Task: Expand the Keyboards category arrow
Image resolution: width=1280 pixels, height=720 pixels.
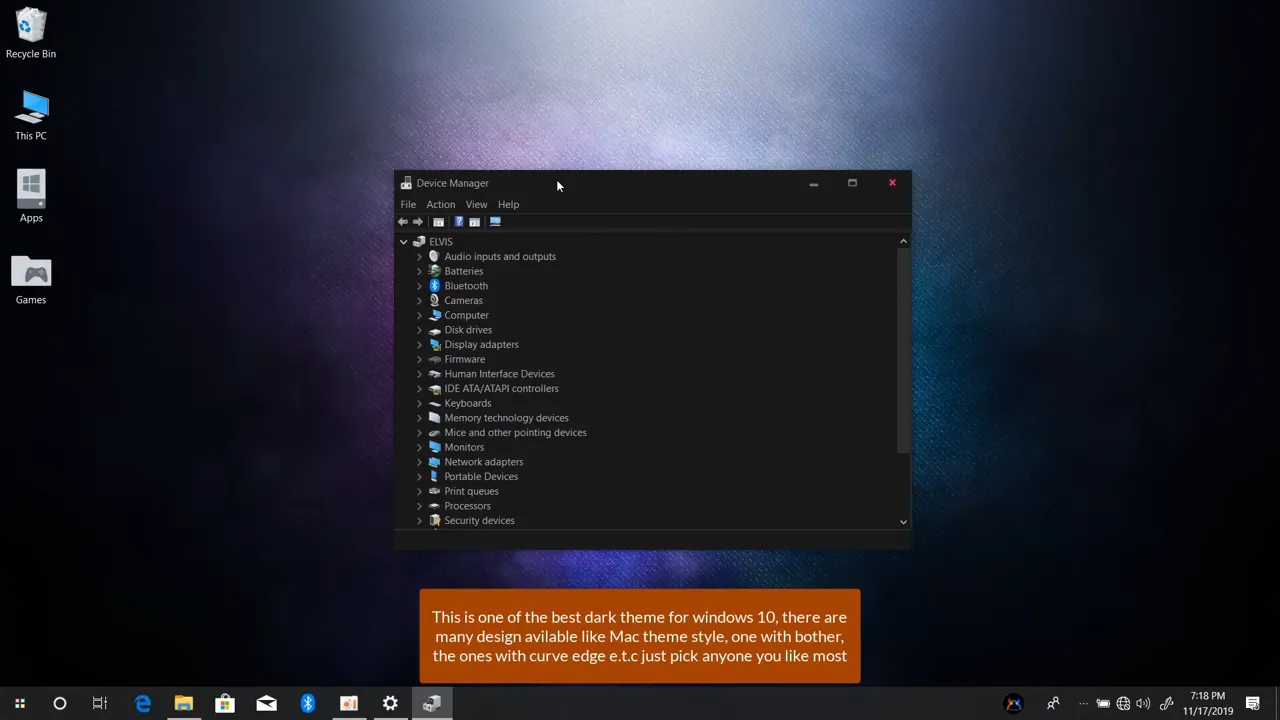Action: click(419, 403)
